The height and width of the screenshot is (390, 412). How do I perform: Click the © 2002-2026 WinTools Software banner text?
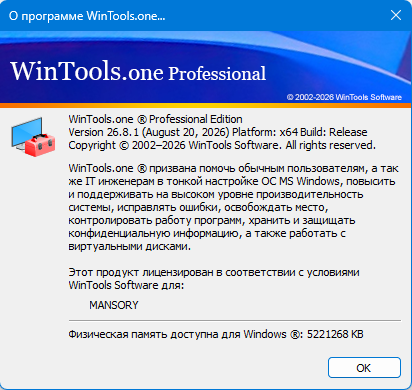[344, 97]
